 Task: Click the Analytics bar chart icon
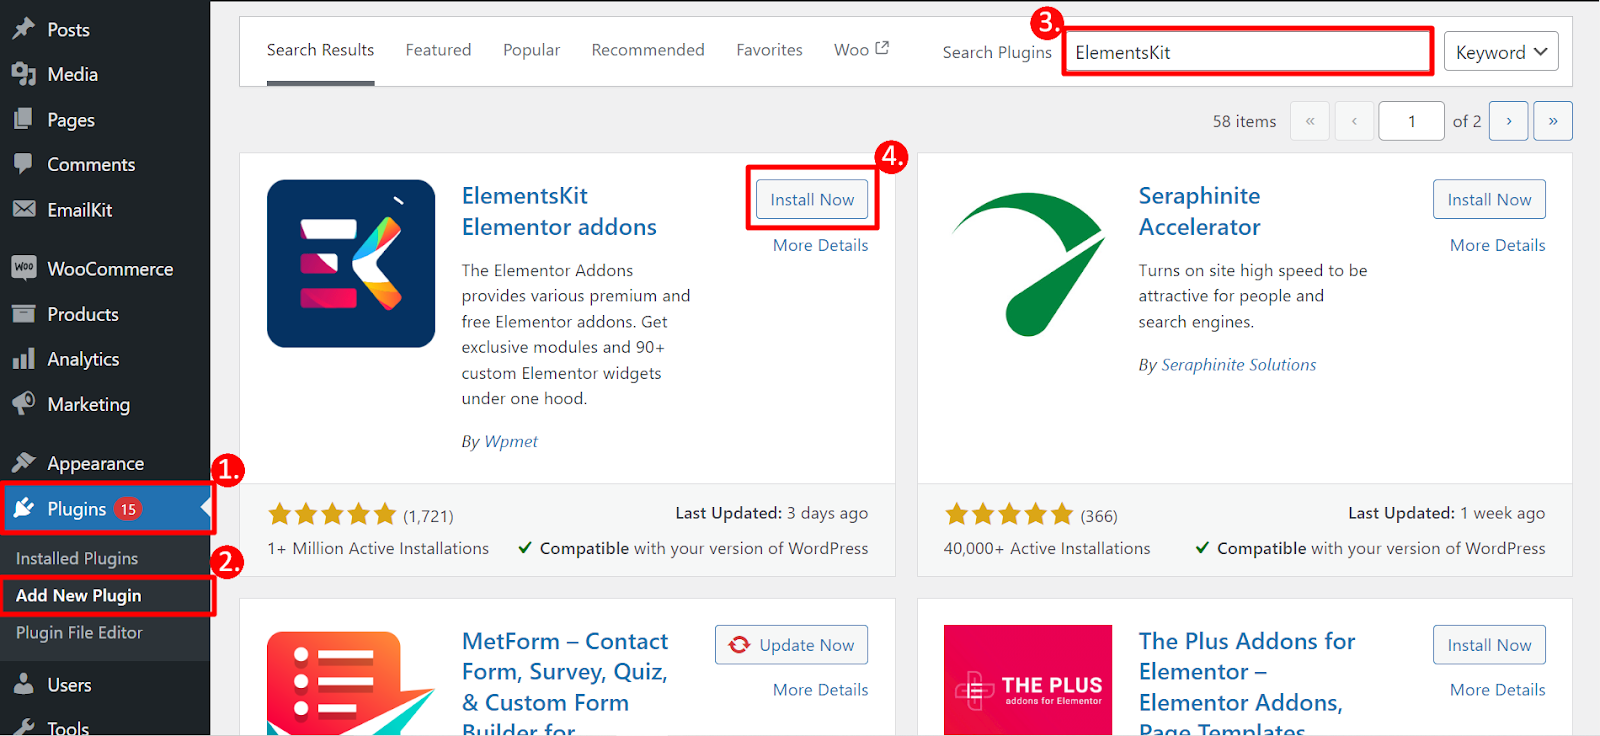(24, 359)
